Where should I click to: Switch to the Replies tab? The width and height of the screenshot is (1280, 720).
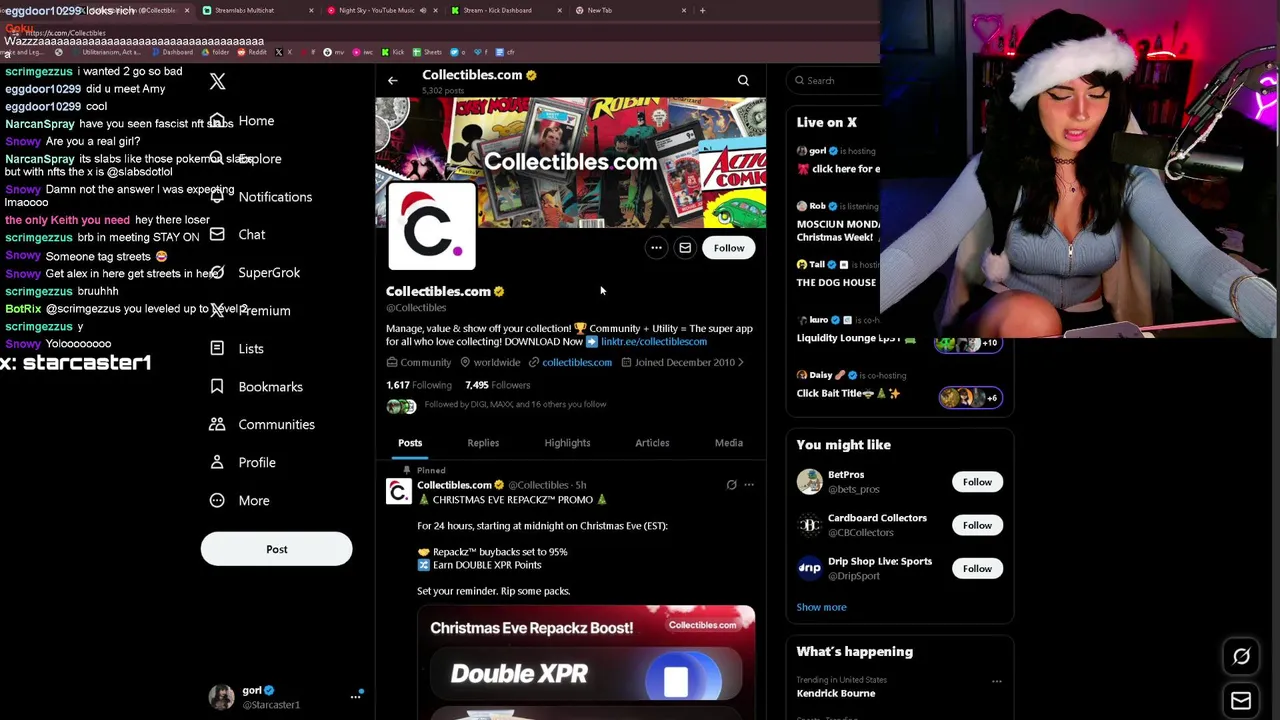[483, 443]
